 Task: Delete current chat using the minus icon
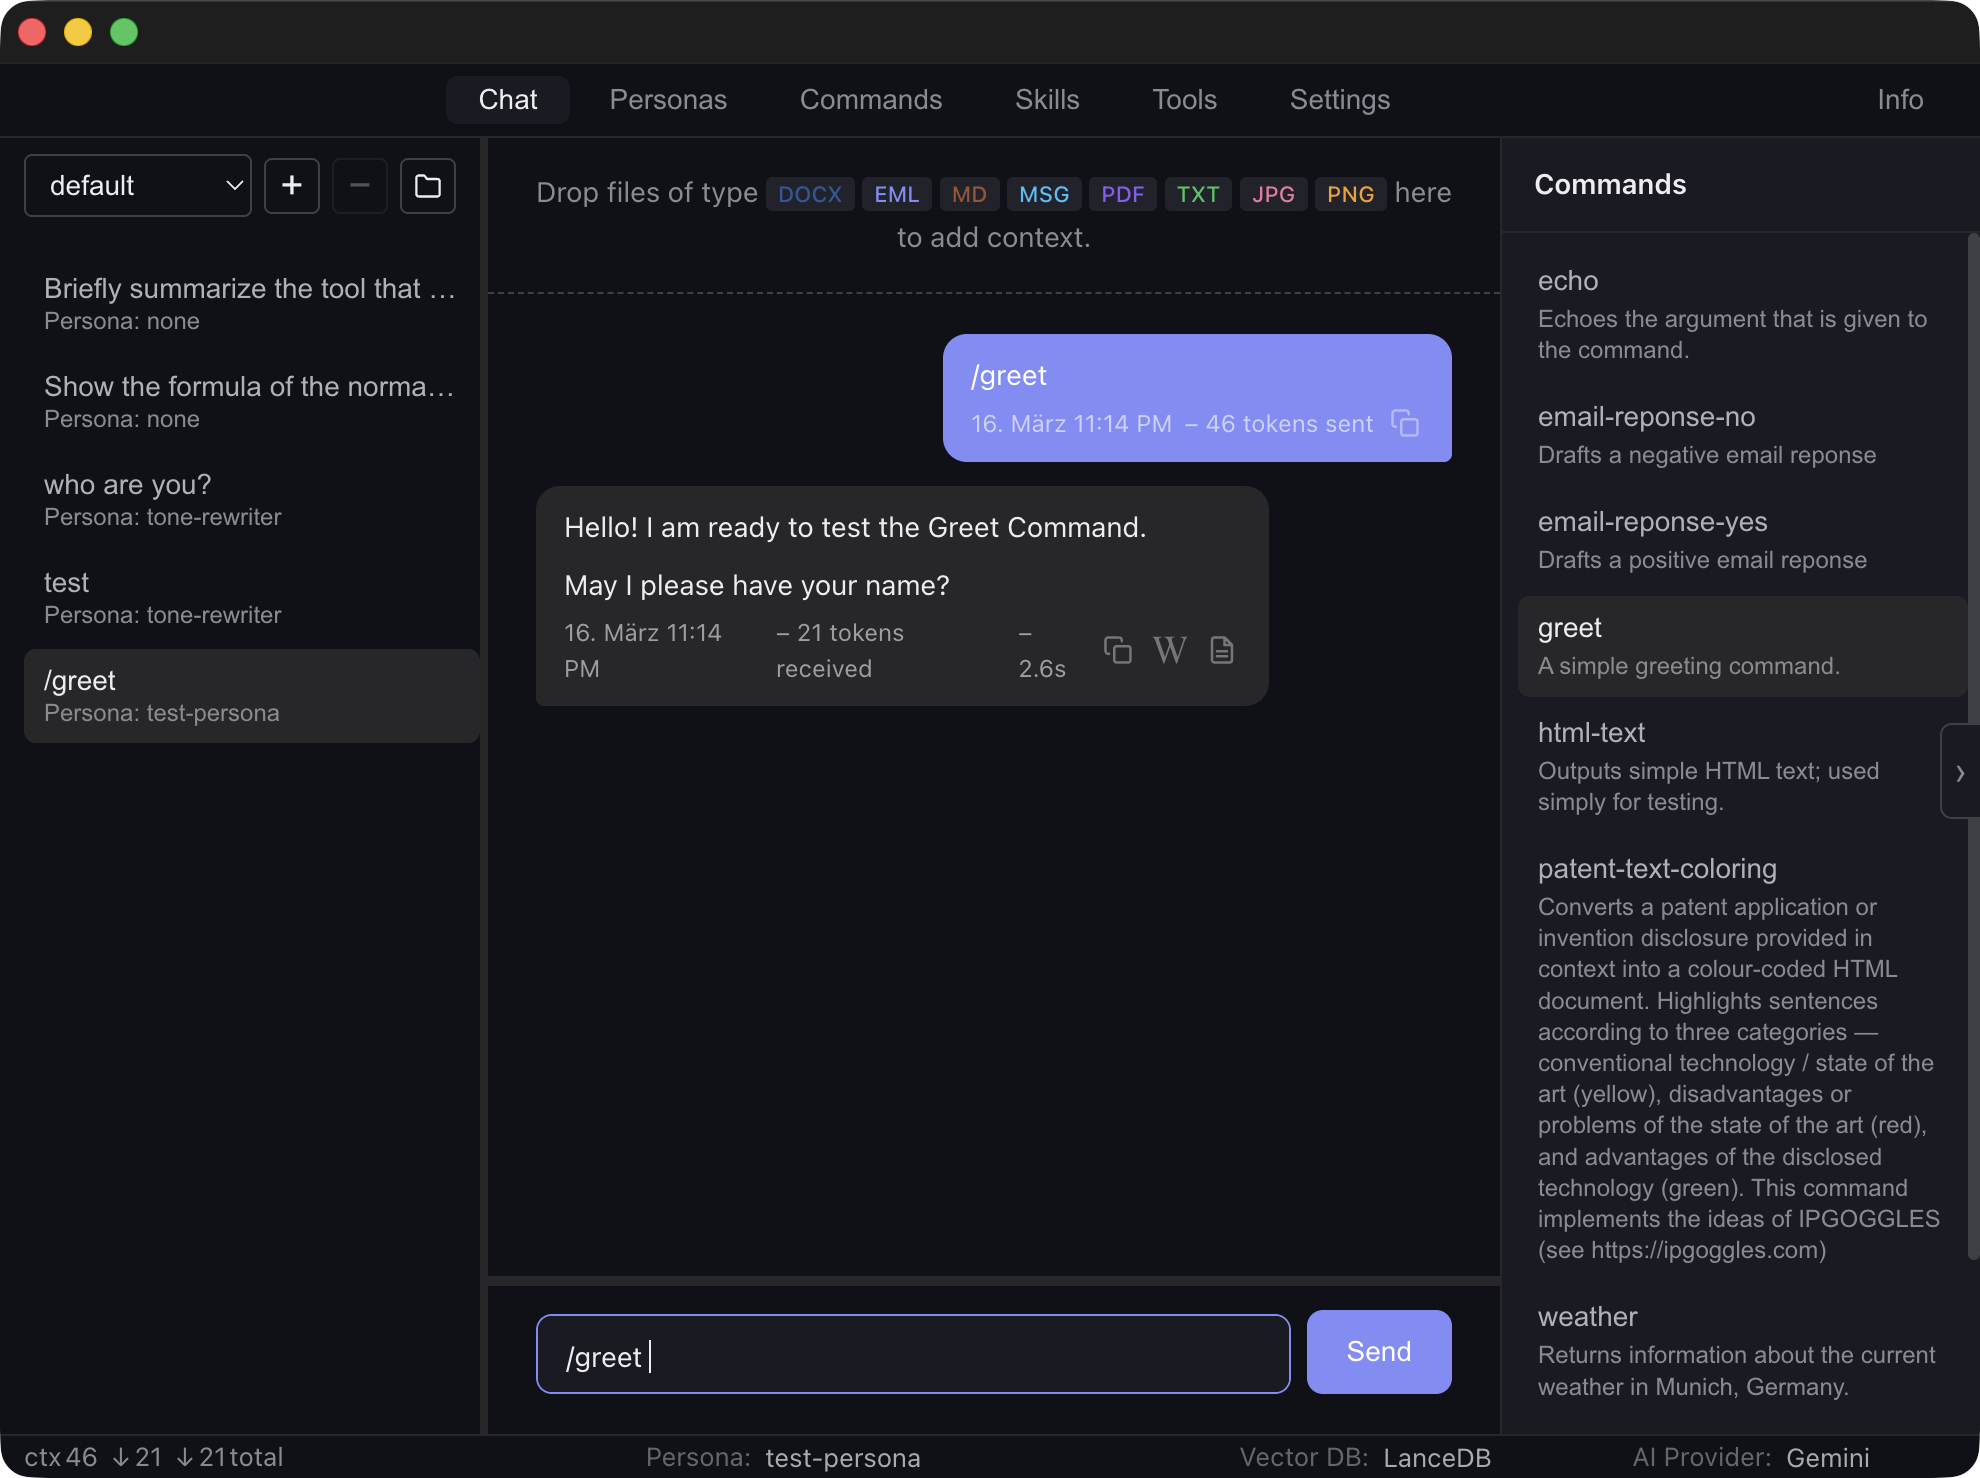coord(359,186)
